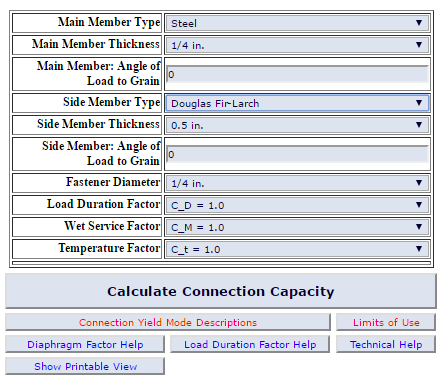
Task: Open the Main Member Type dropdown
Action: click(297, 23)
